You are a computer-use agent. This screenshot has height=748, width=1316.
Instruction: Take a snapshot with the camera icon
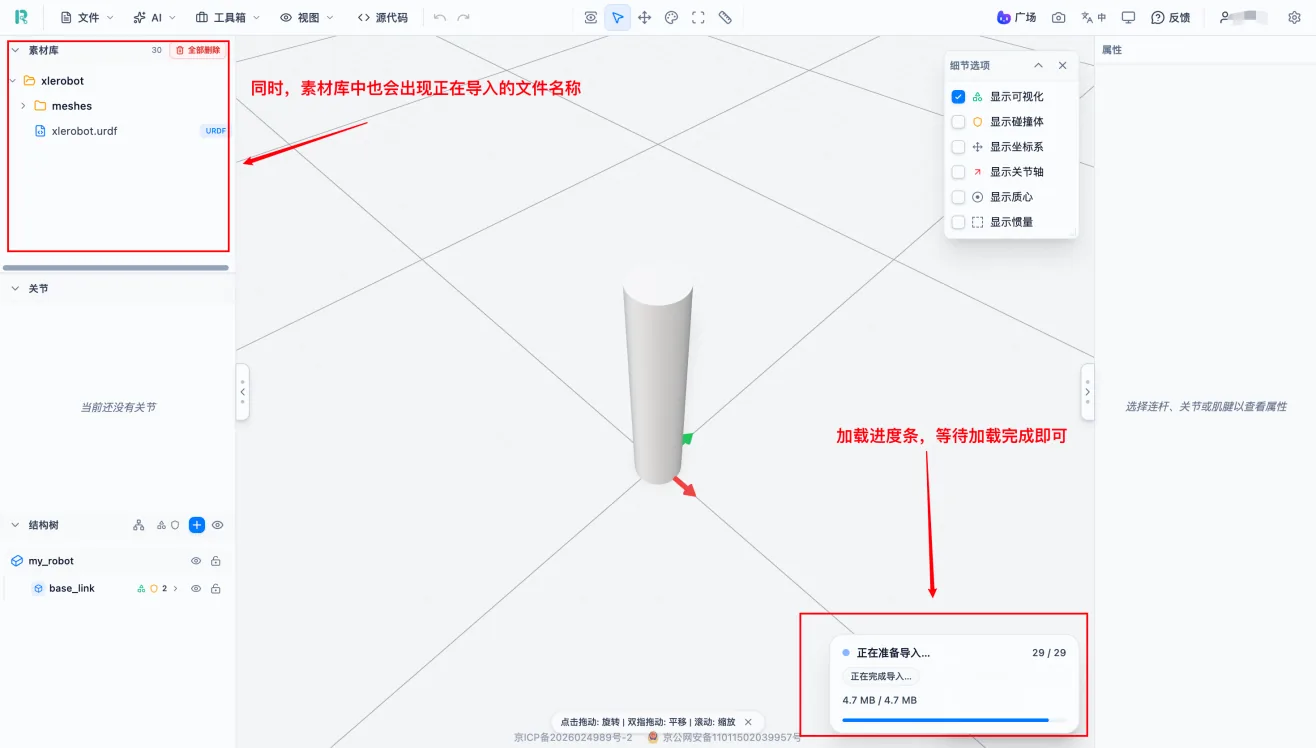click(1058, 17)
